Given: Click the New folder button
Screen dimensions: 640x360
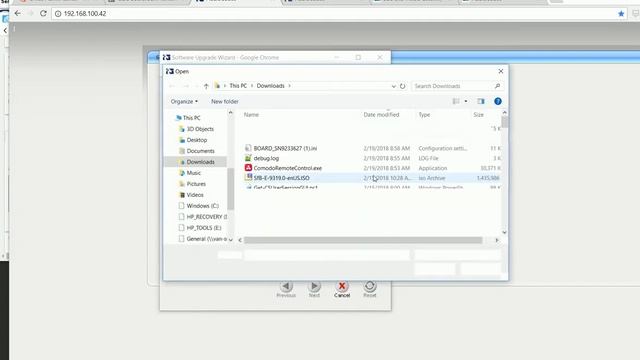Looking at the screenshot, I should click(x=224, y=101).
